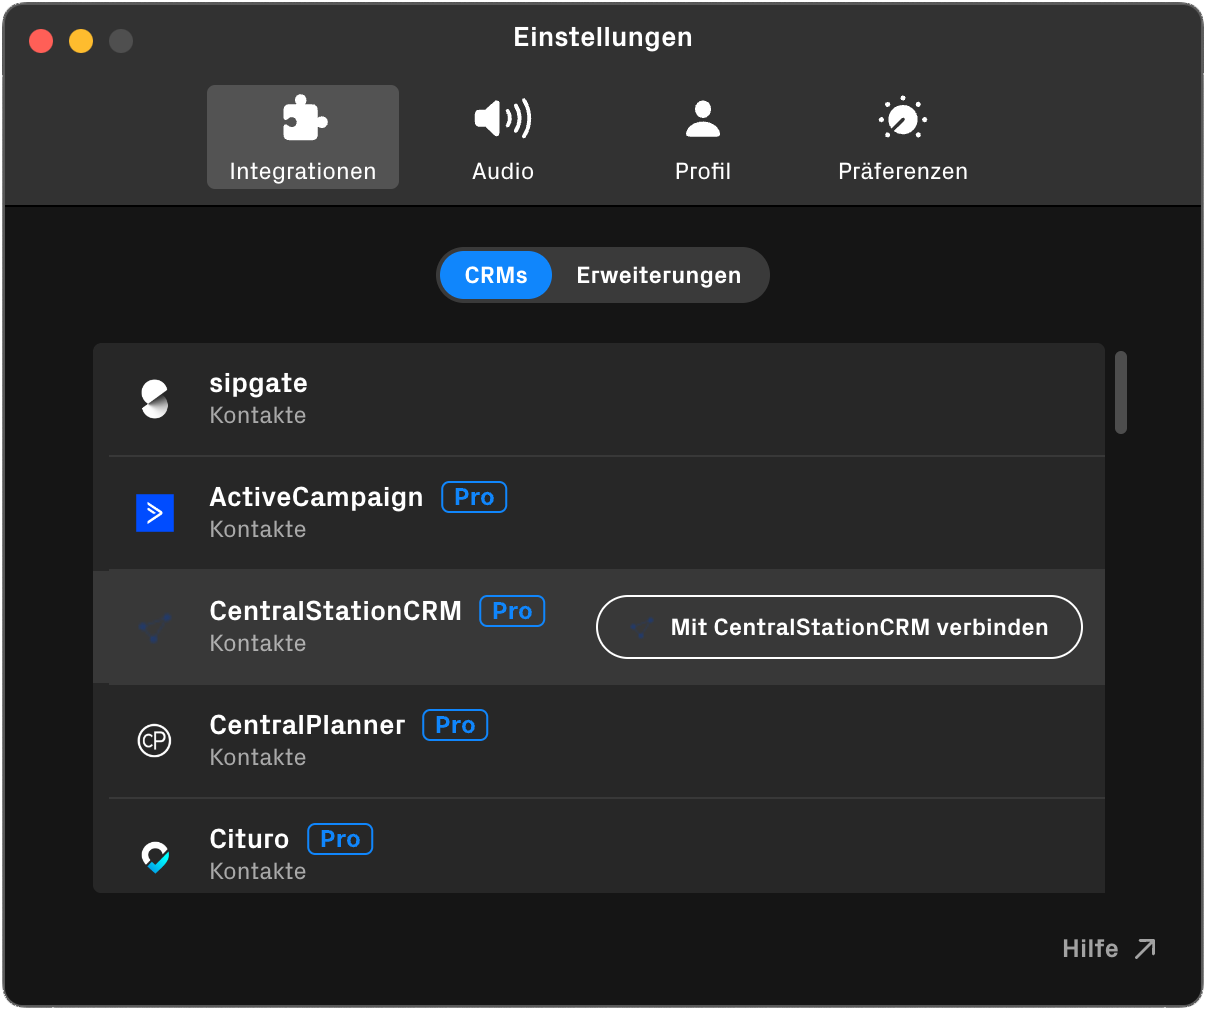Viewport: 1207px width, 1010px height.
Task: Click the CRM list vertical scrollbar
Action: click(1121, 392)
